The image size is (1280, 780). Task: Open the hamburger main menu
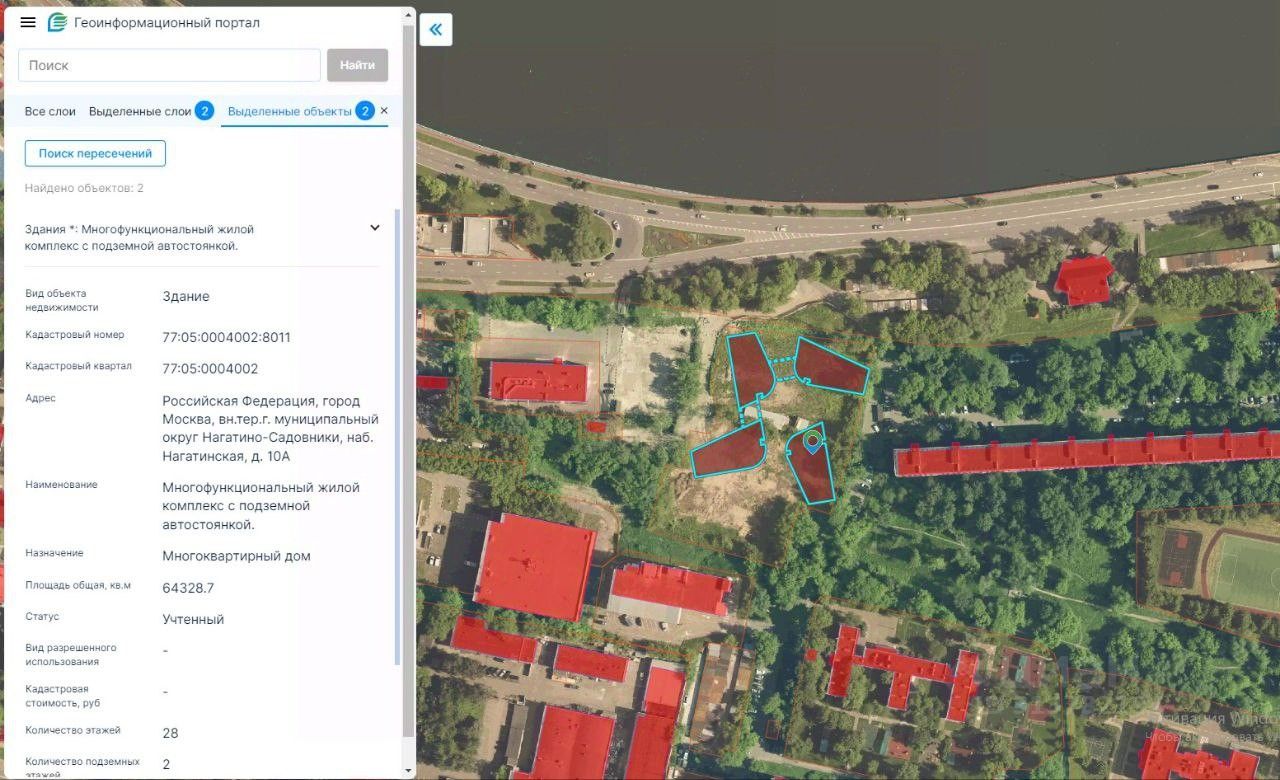[28, 22]
